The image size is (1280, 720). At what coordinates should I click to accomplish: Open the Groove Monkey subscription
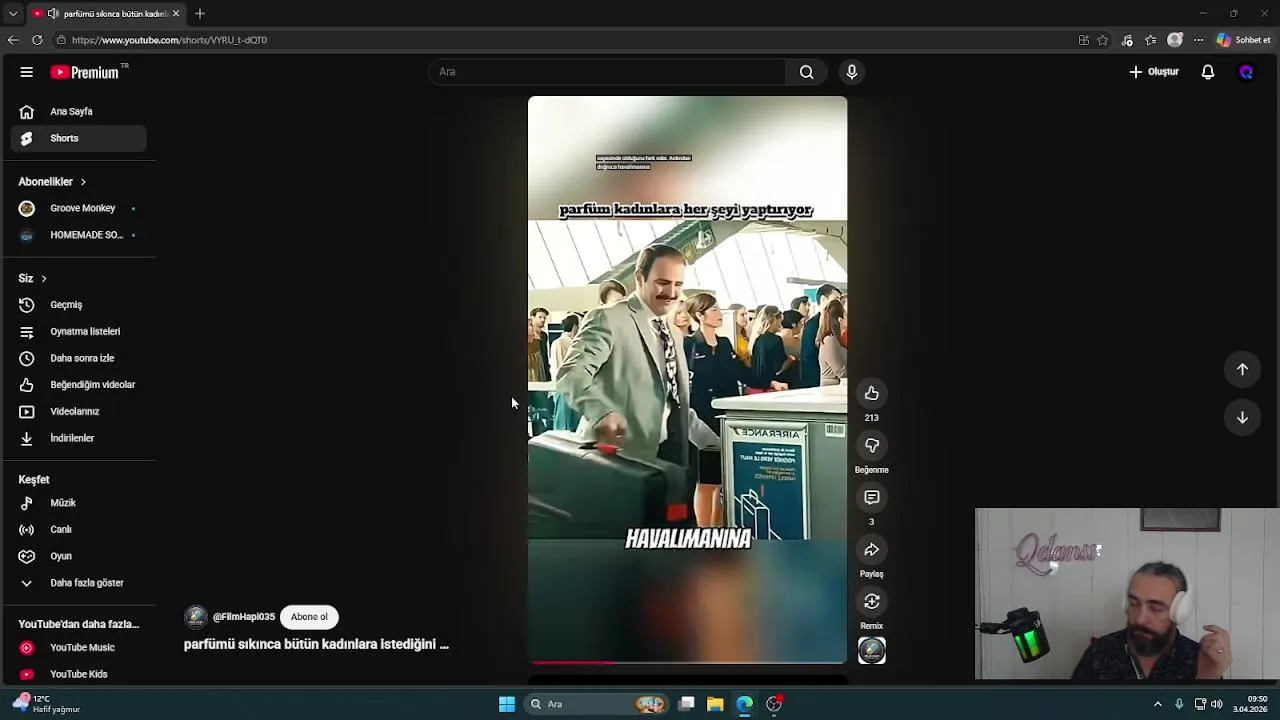[x=79, y=208]
